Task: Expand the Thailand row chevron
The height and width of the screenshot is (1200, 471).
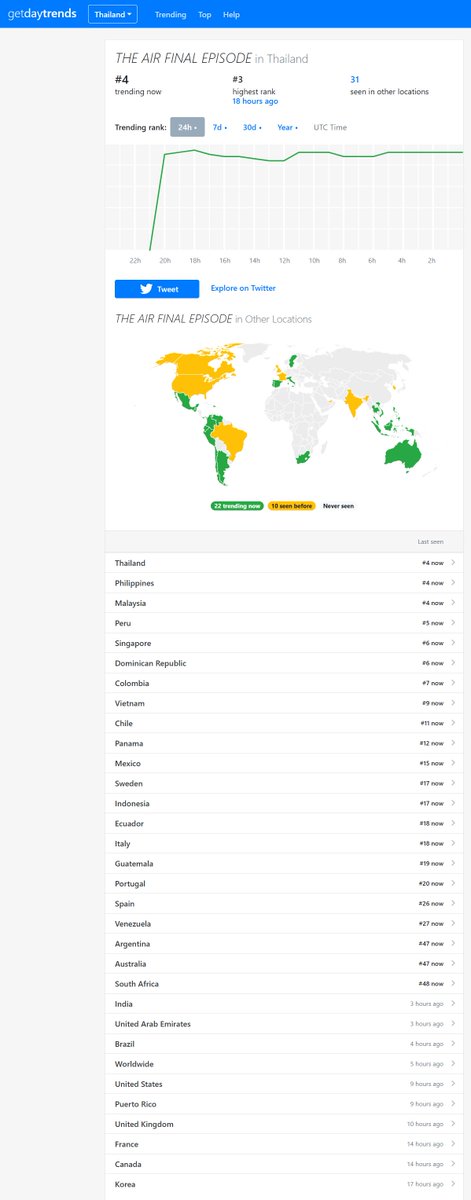Action: (x=453, y=563)
